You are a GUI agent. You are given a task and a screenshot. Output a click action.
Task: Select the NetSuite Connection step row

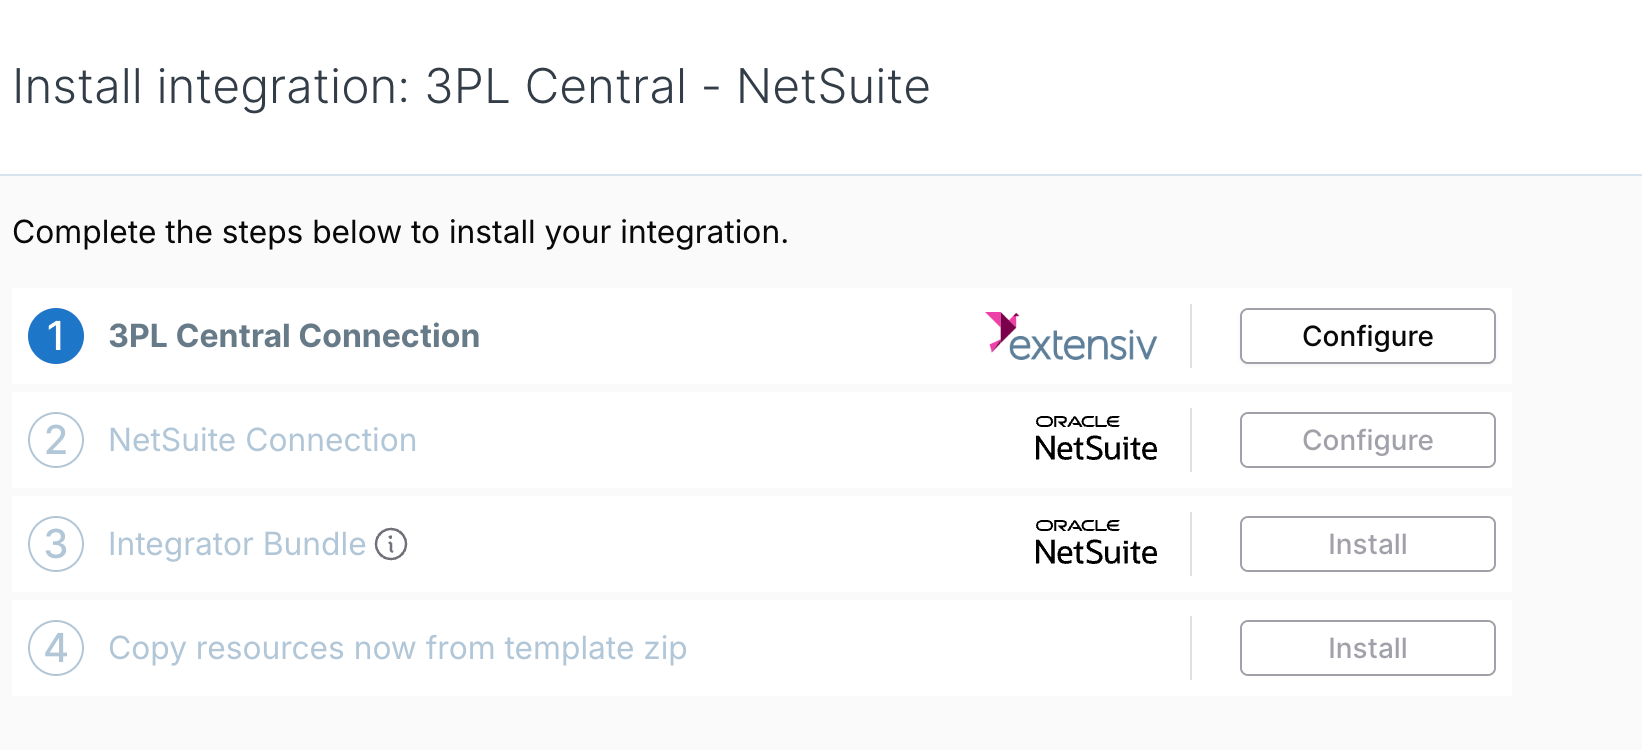click(x=262, y=440)
